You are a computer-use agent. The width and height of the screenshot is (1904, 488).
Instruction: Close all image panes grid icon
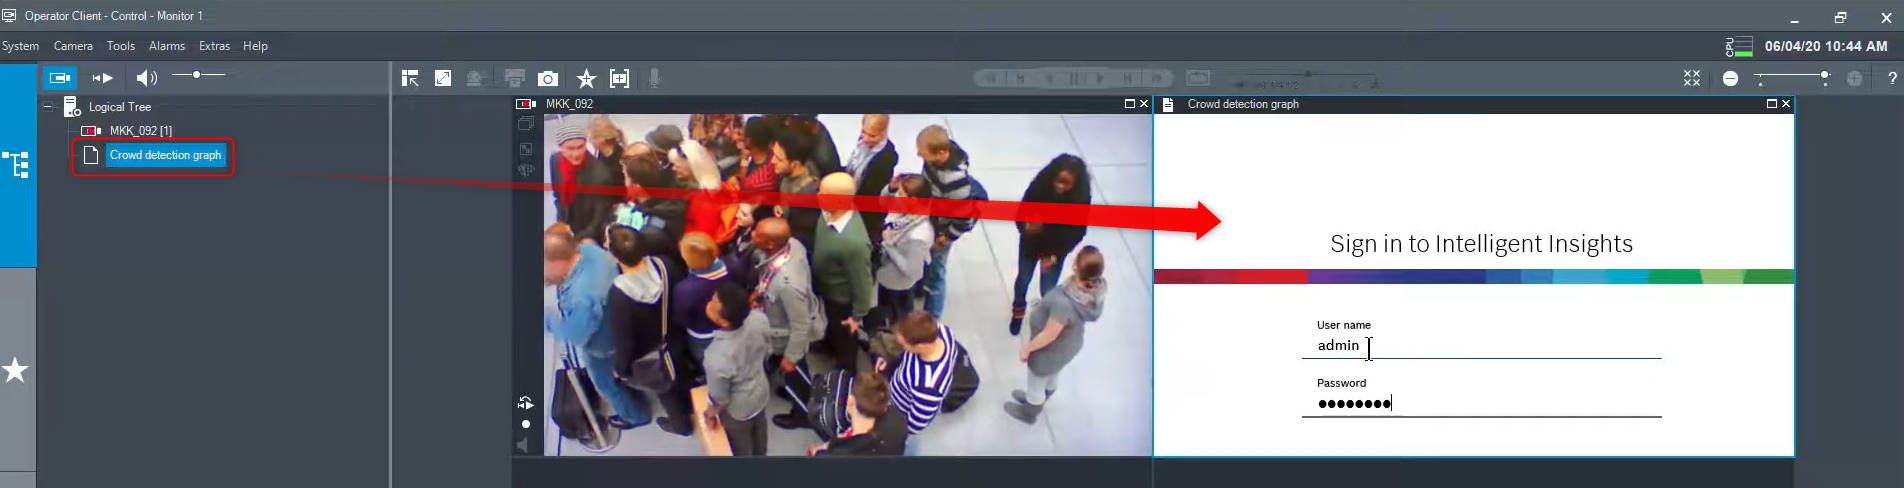pyautogui.click(x=1692, y=79)
